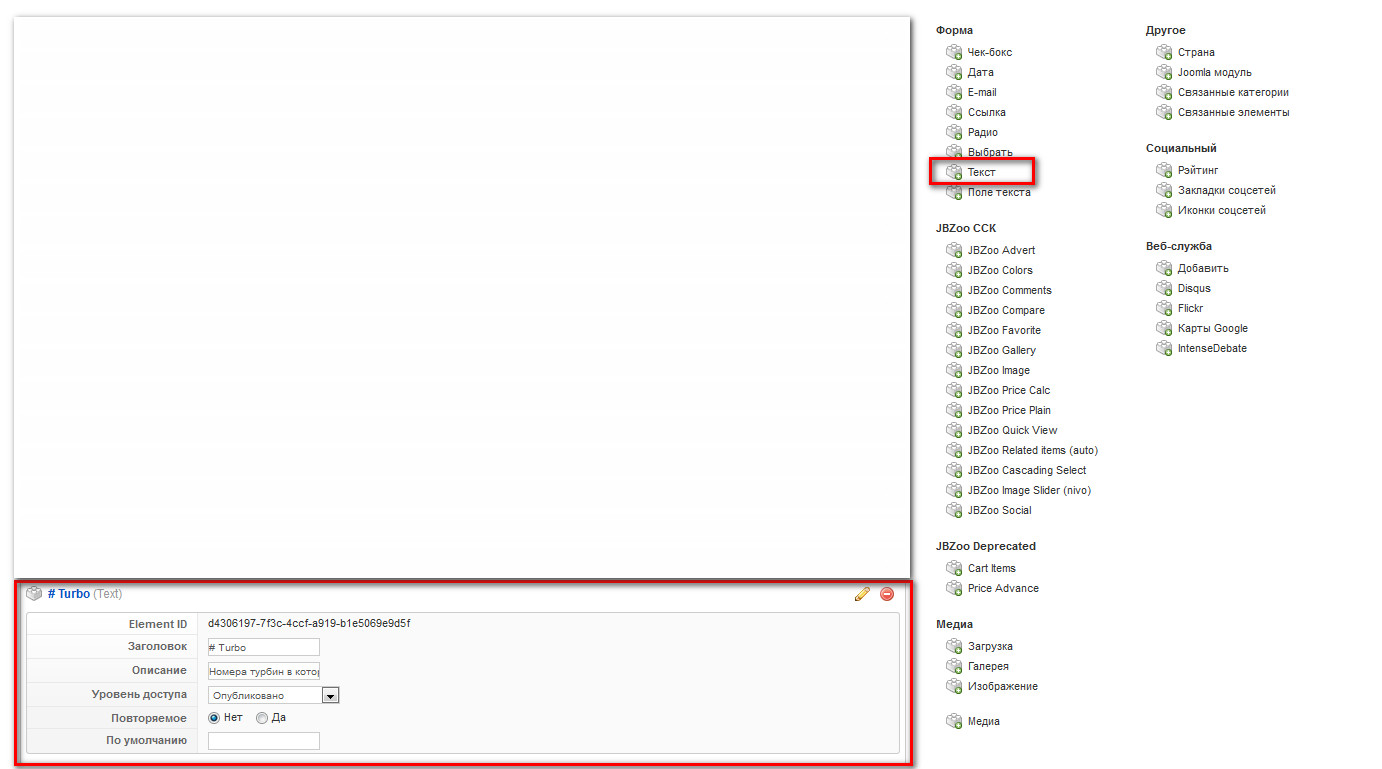
Task: Open the Уровень доступа dropdown
Action: (x=274, y=695)
